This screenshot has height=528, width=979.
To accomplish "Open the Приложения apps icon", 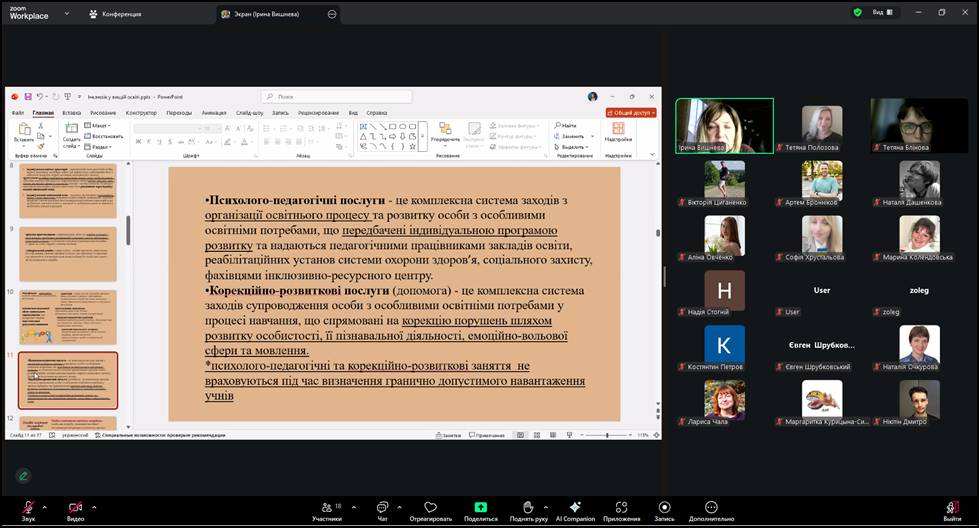I will [621, 507].
